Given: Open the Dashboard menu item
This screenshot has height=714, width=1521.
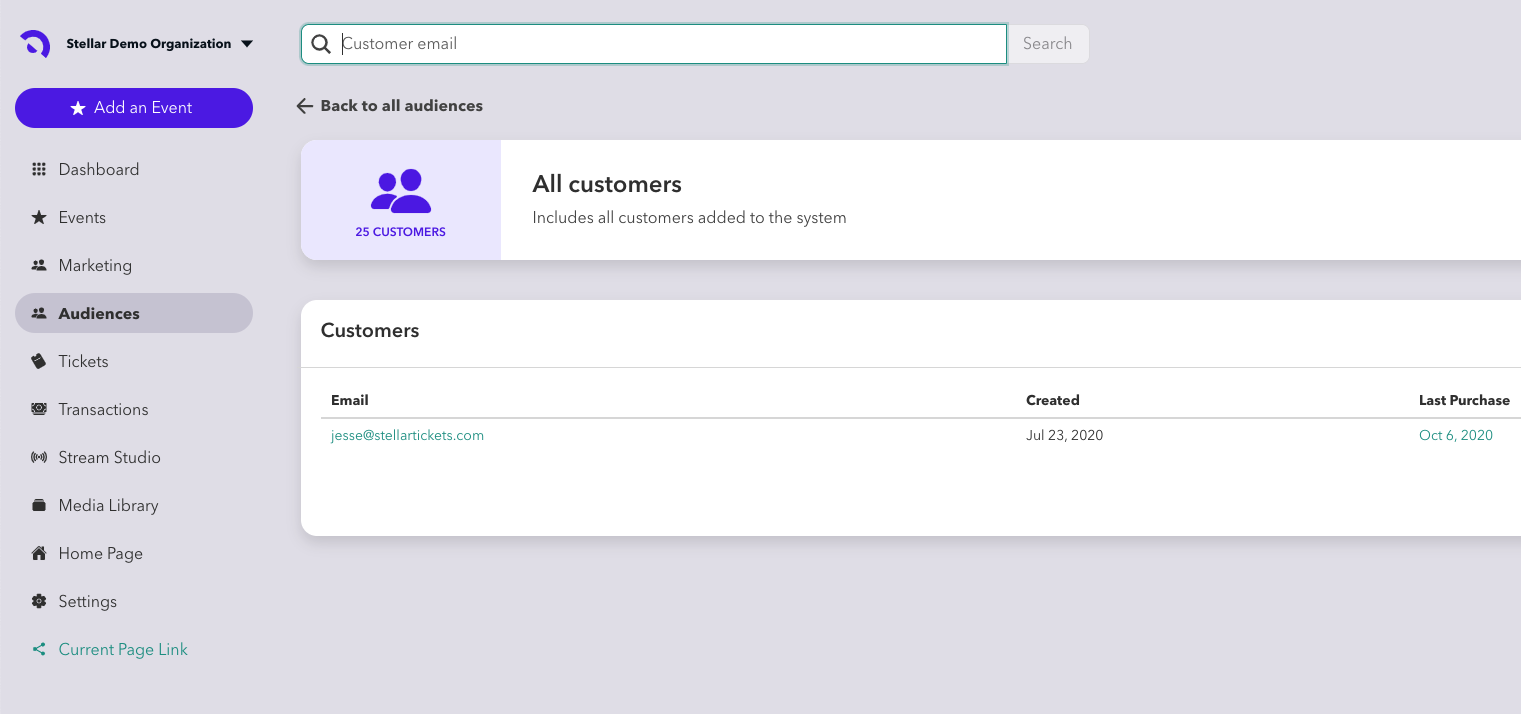Looking at the screenshot, I should 134,169.
